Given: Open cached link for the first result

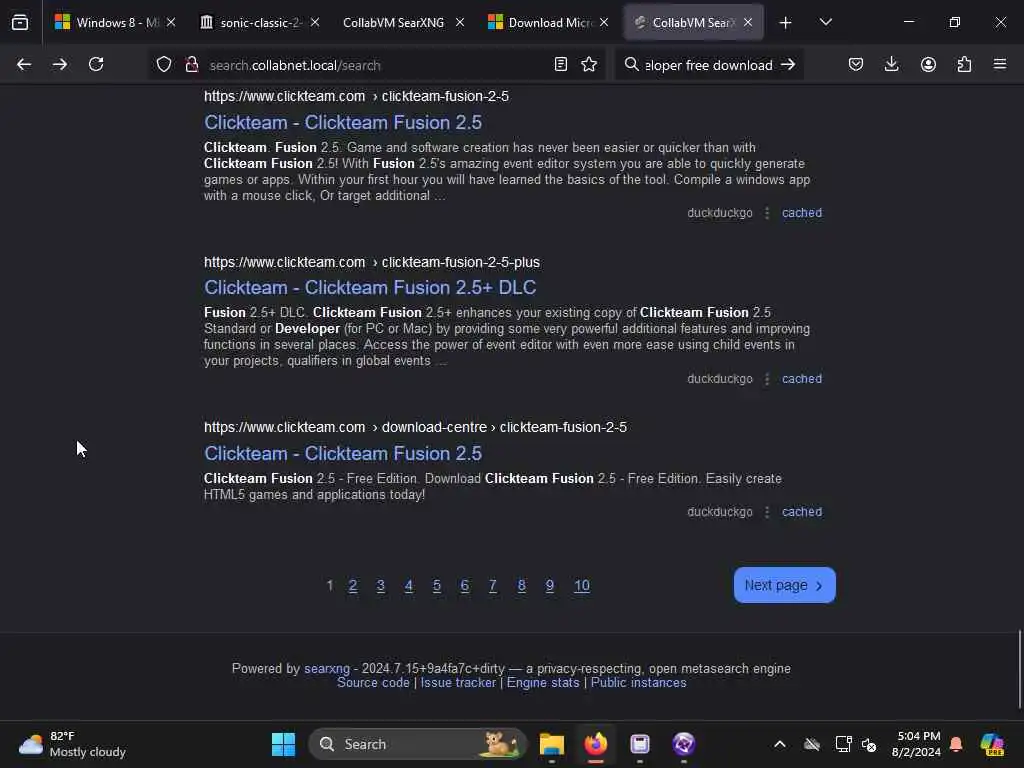Looking at the screenshot, I should tap(802, 213).
